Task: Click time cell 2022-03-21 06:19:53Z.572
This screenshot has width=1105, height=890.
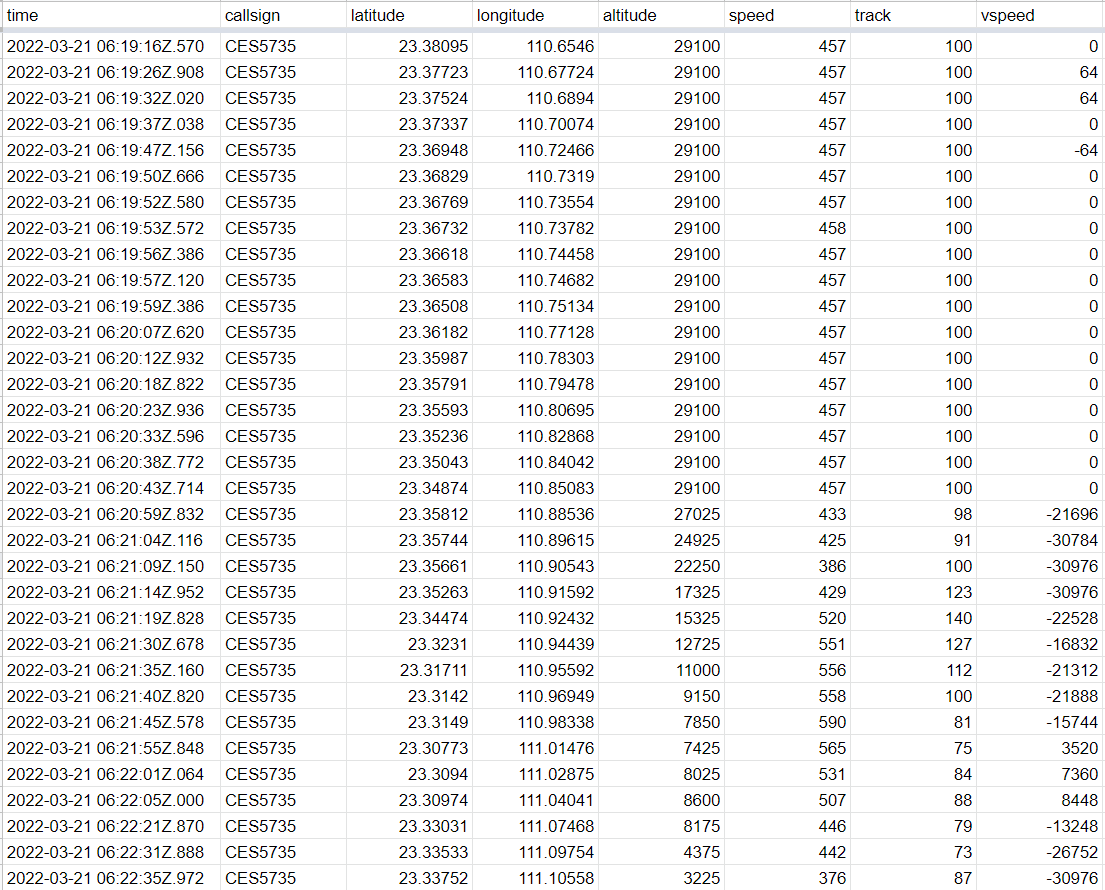Action: 105,228
